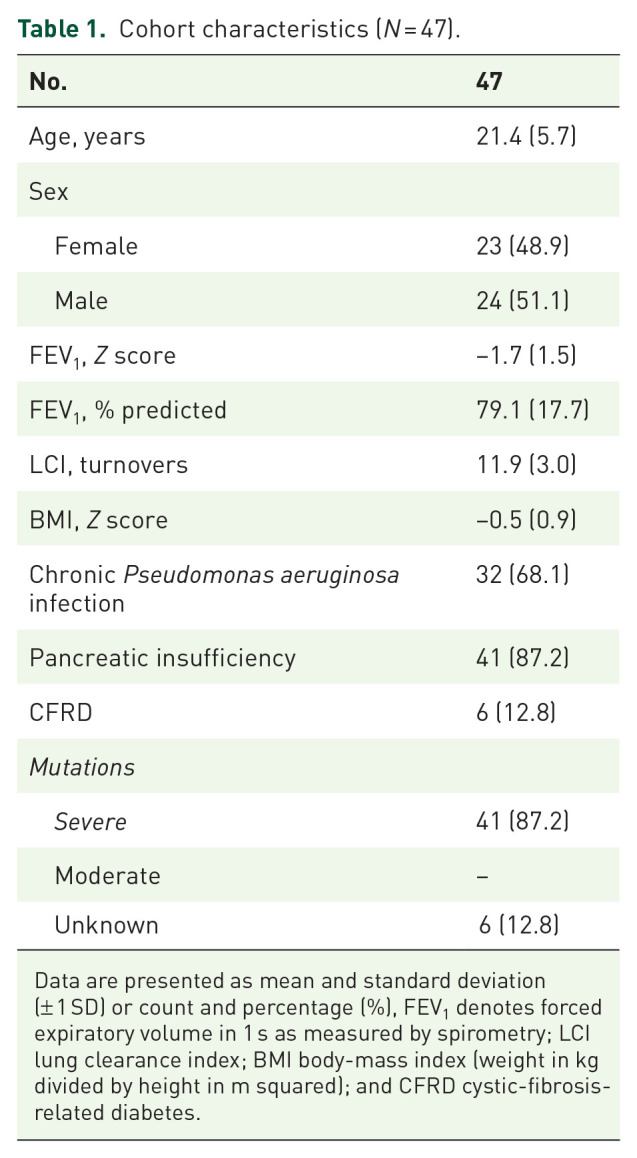Viewport: 637px width, 1158px height.
Task: Select the Age, years row label
Action: pos(87,136)
